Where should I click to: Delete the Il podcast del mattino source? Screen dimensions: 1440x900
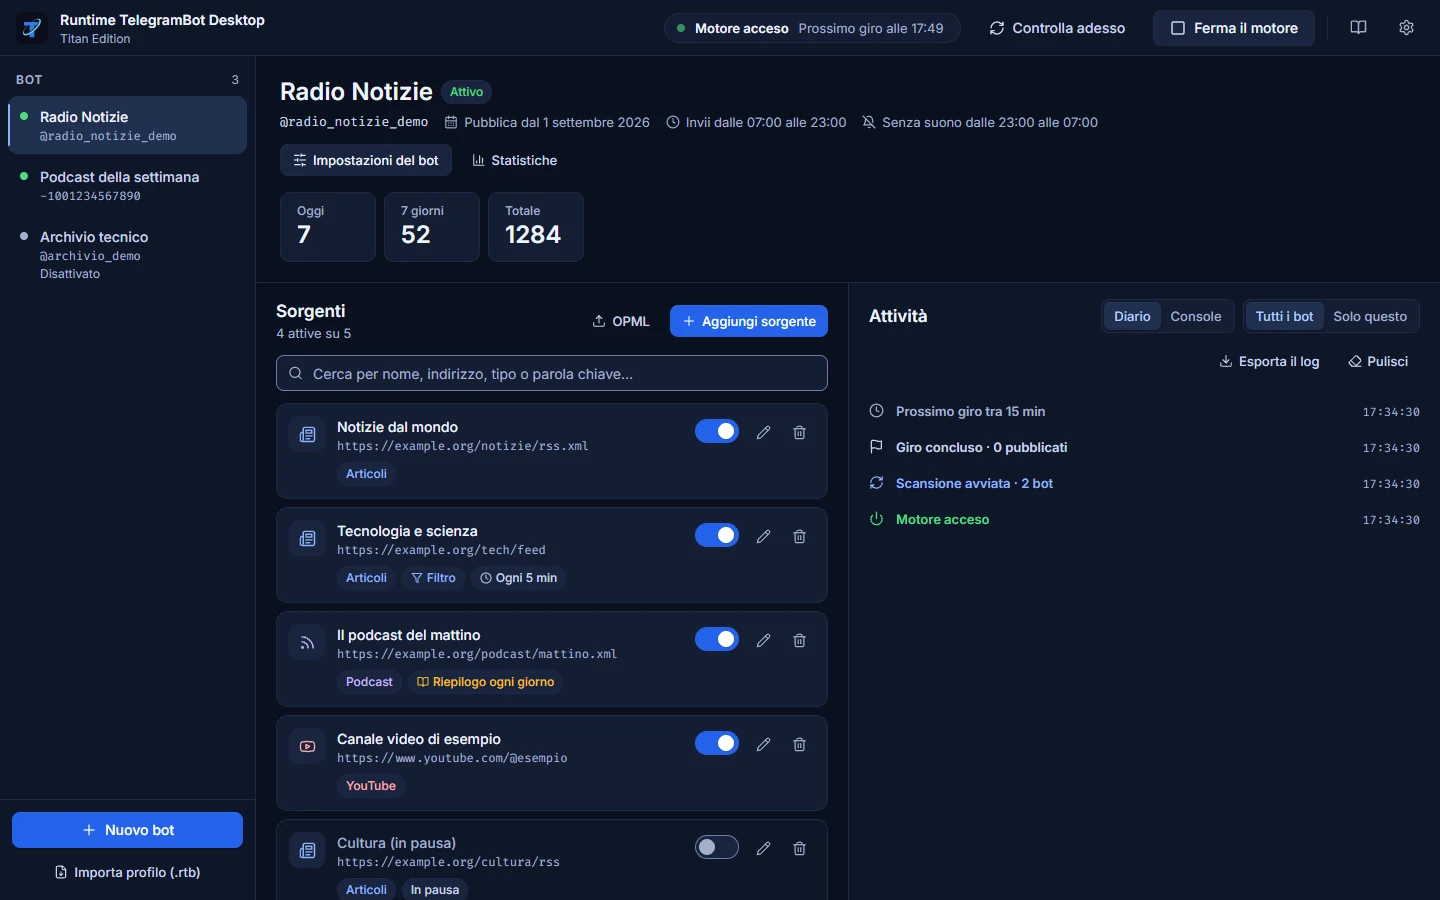800,640
